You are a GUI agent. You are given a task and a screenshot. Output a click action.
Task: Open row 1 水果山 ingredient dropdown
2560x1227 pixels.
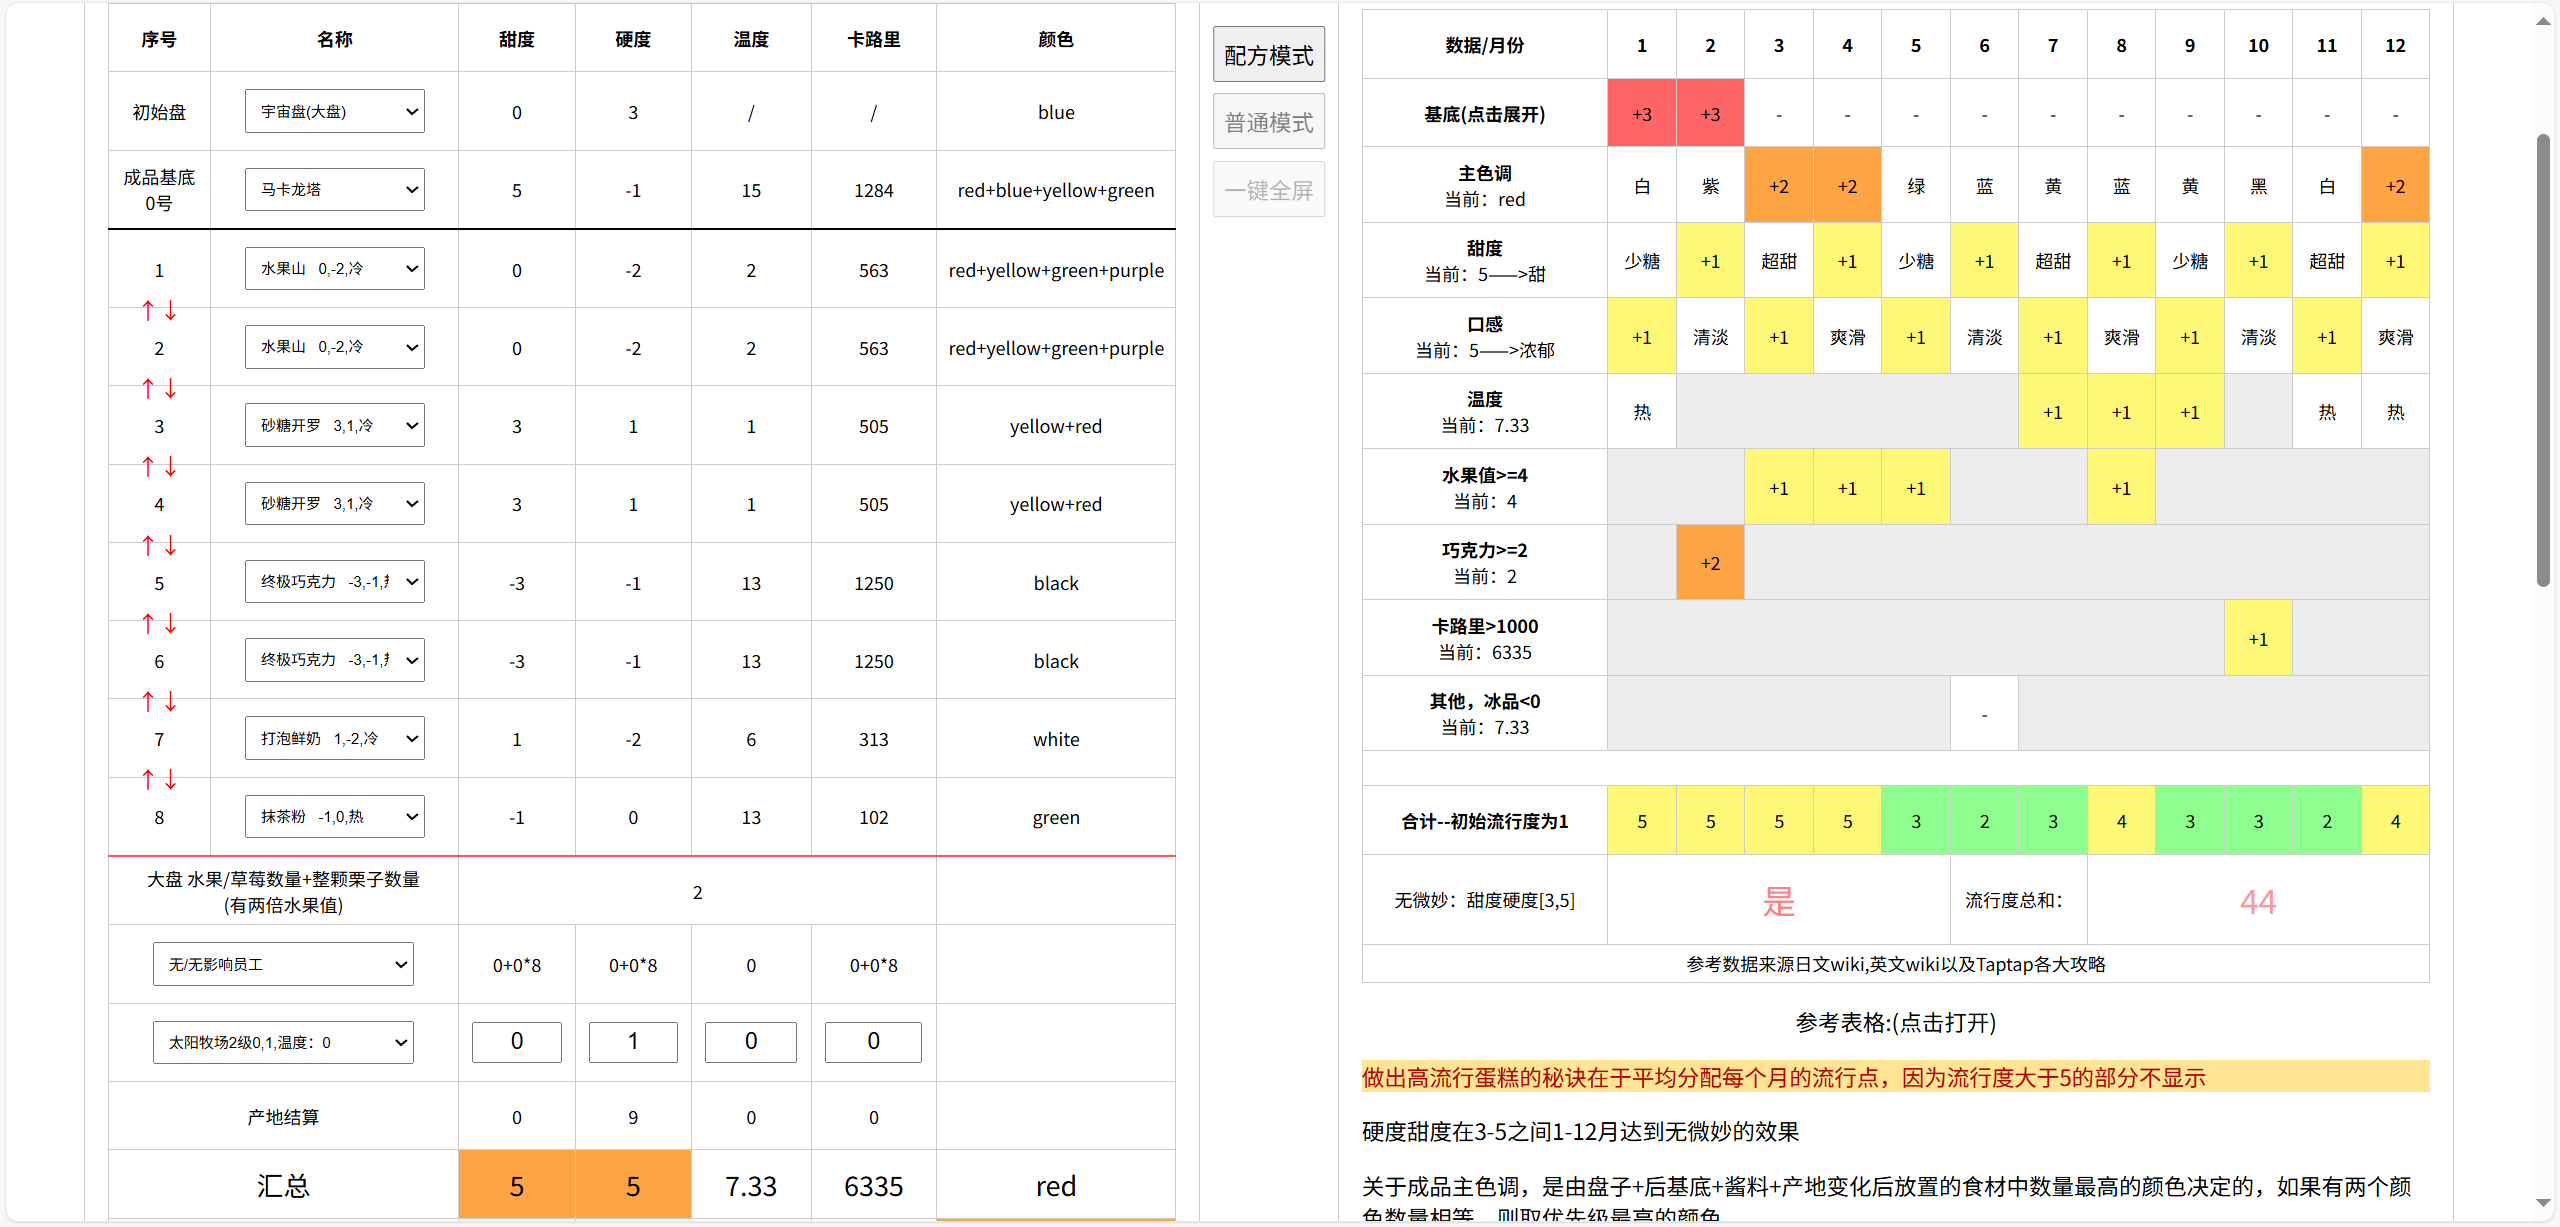point(335,268)
